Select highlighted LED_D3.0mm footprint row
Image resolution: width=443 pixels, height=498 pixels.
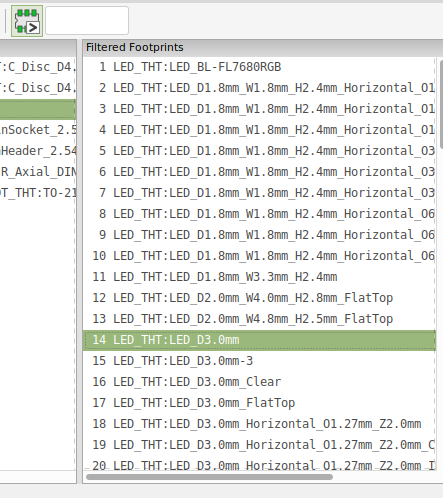click(x=259, y=340)
